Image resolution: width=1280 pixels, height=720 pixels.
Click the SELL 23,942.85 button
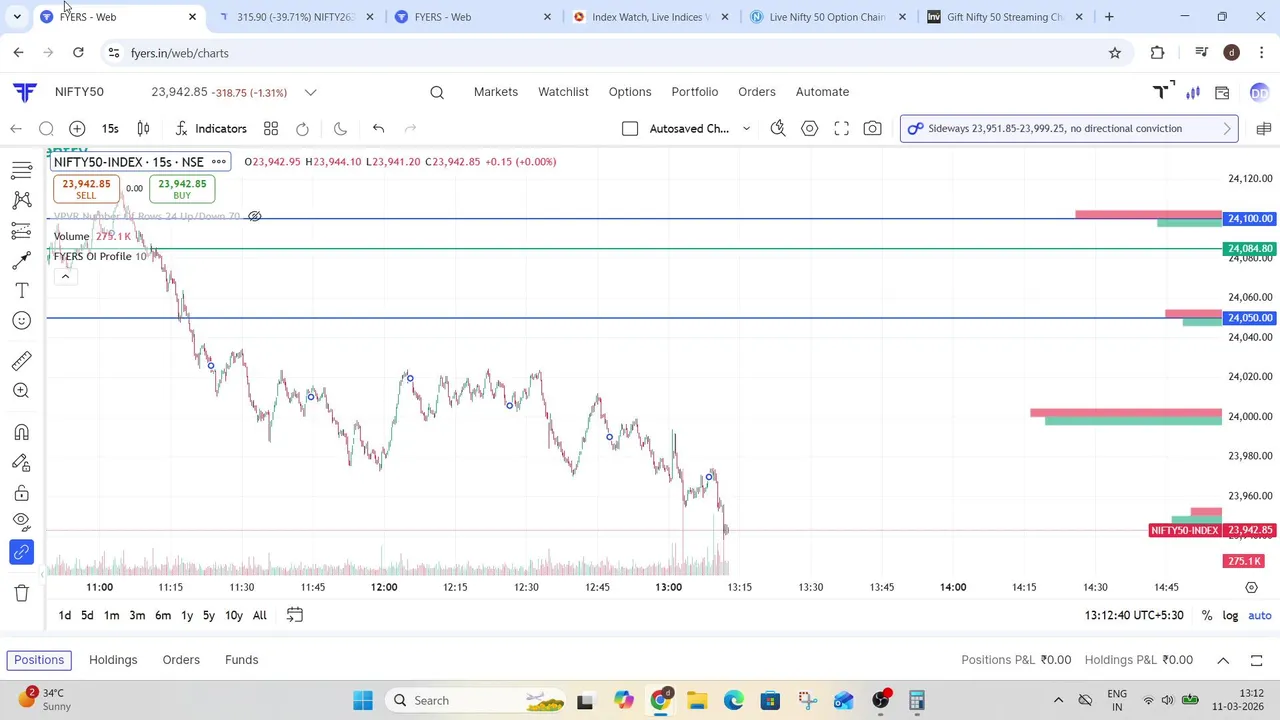click(86, 189)
